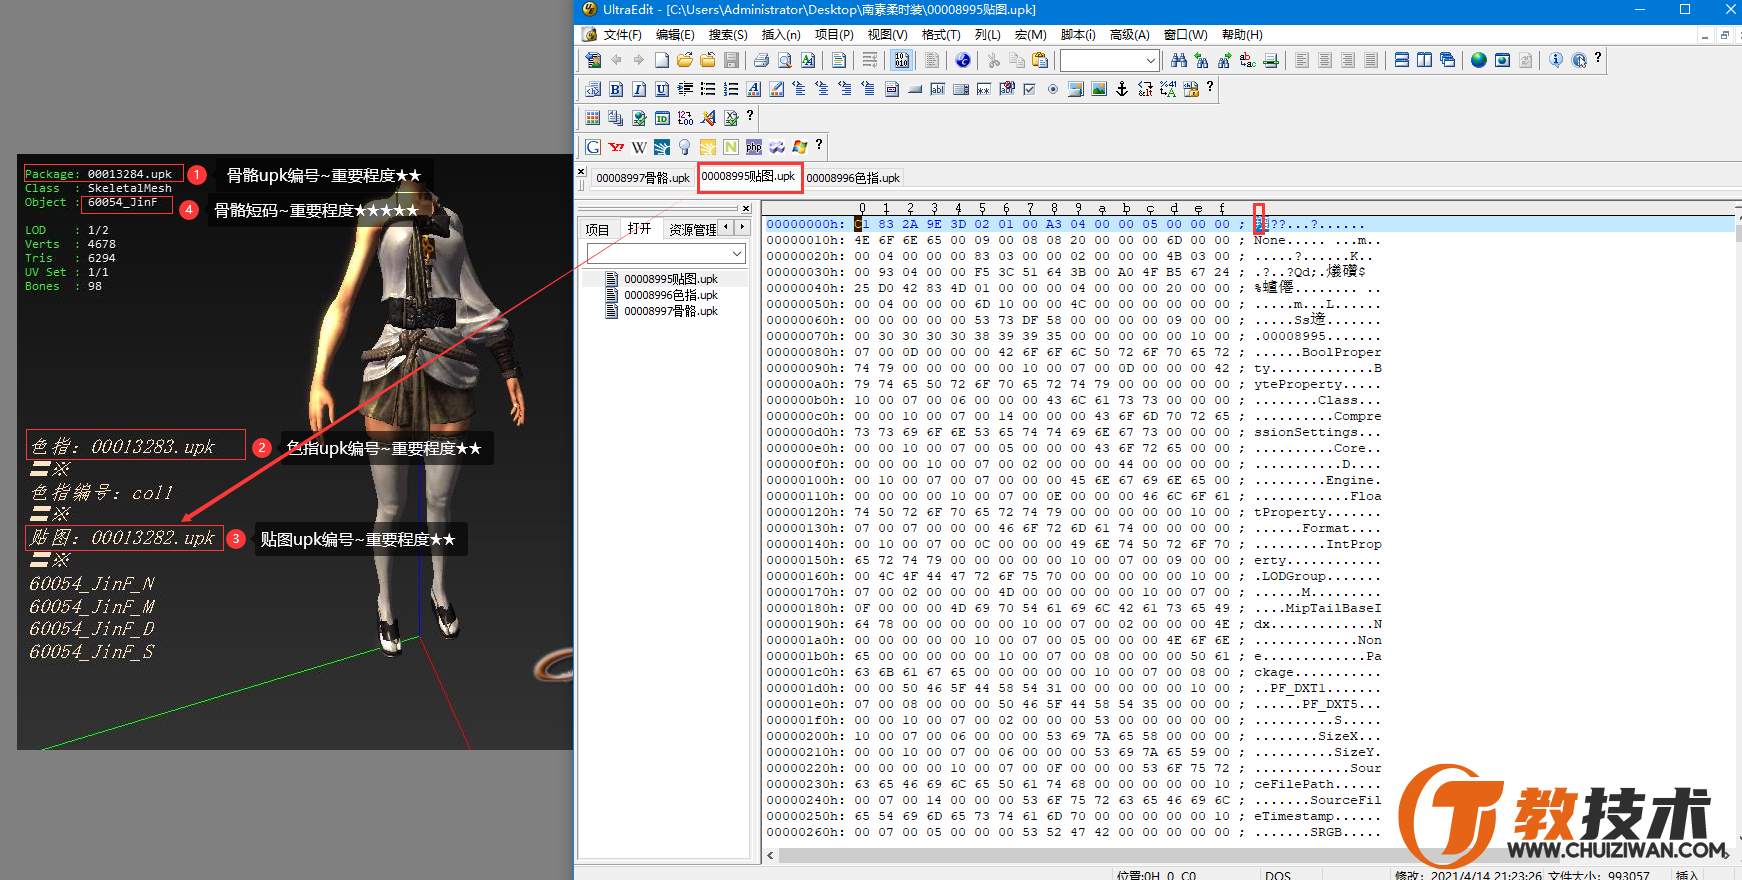This screenshot has width=1742, height=880.
Task: Create a new file with the blank page icon
Action: point(662,61)
